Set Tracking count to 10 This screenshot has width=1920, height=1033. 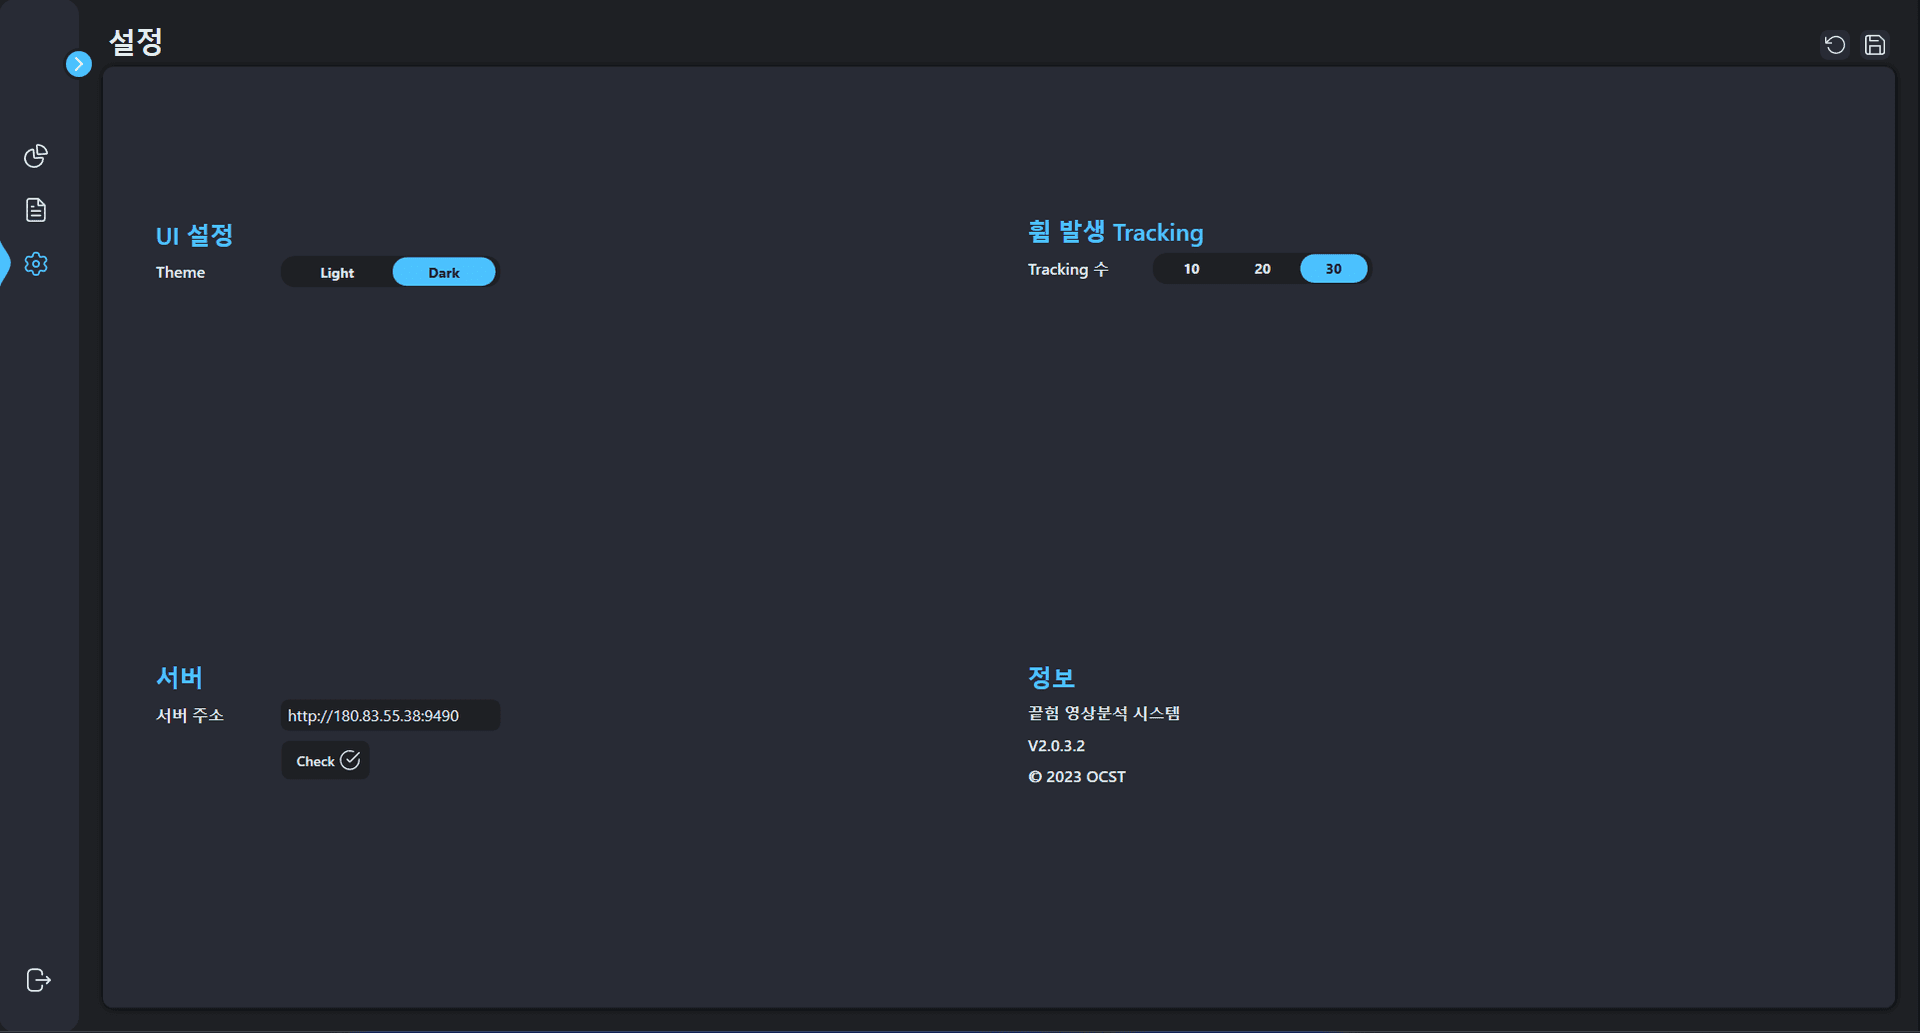coord(1191,269)
